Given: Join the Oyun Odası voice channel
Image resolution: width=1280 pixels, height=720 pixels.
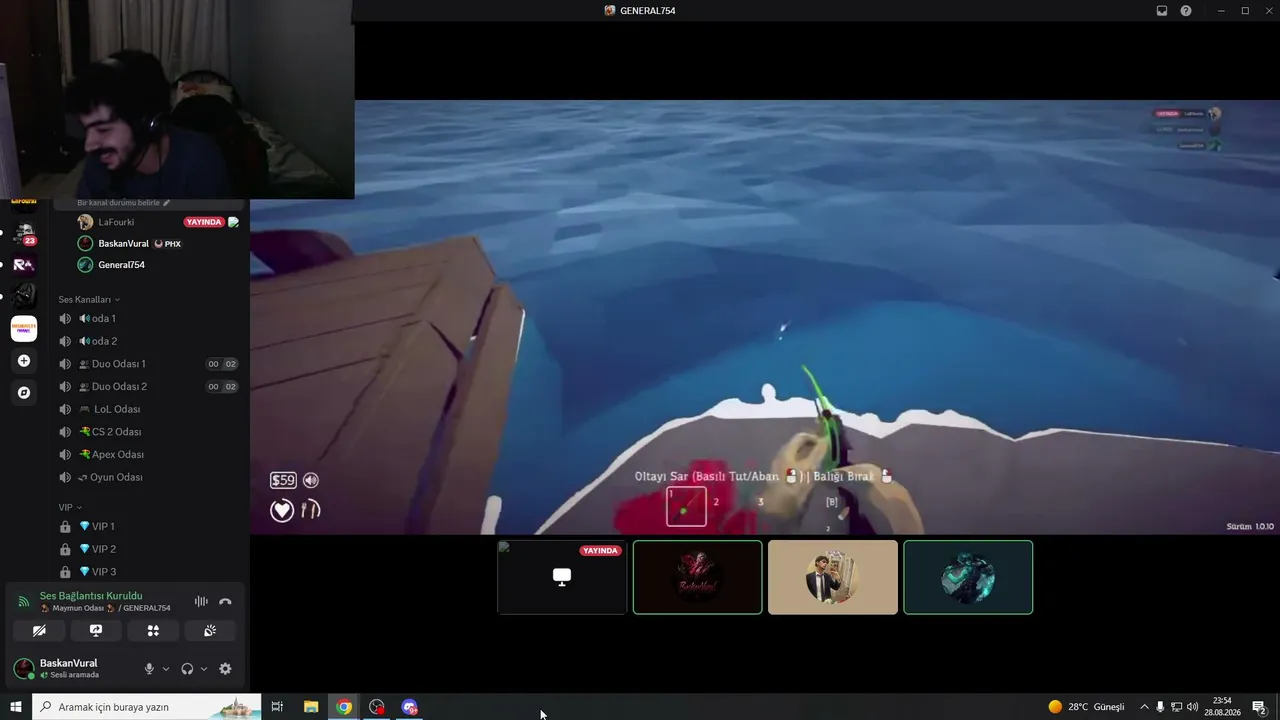Looking at the screenshot, I should [x=148, y=477].
